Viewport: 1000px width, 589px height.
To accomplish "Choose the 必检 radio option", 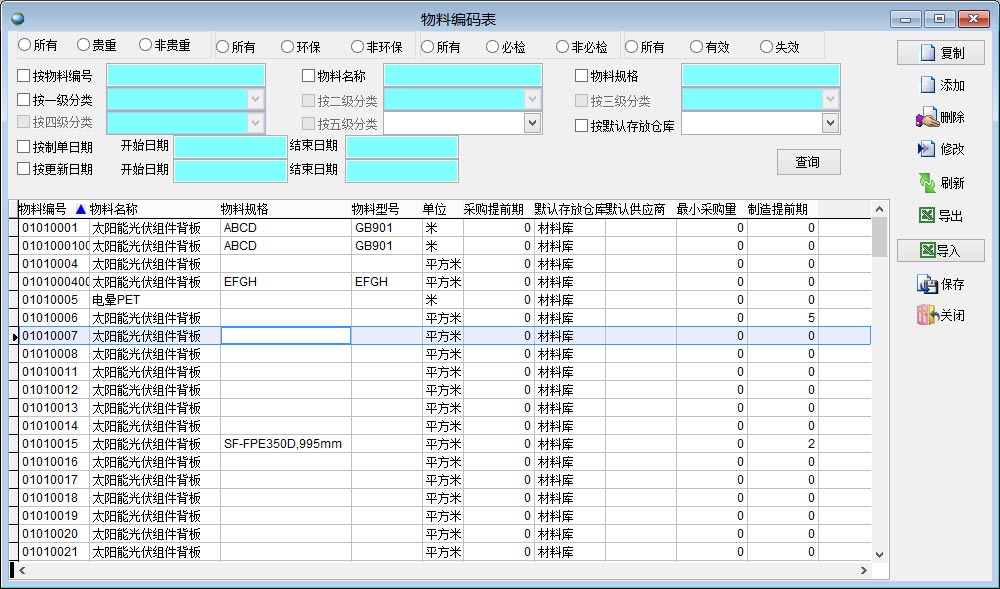I will pos(492,47).
